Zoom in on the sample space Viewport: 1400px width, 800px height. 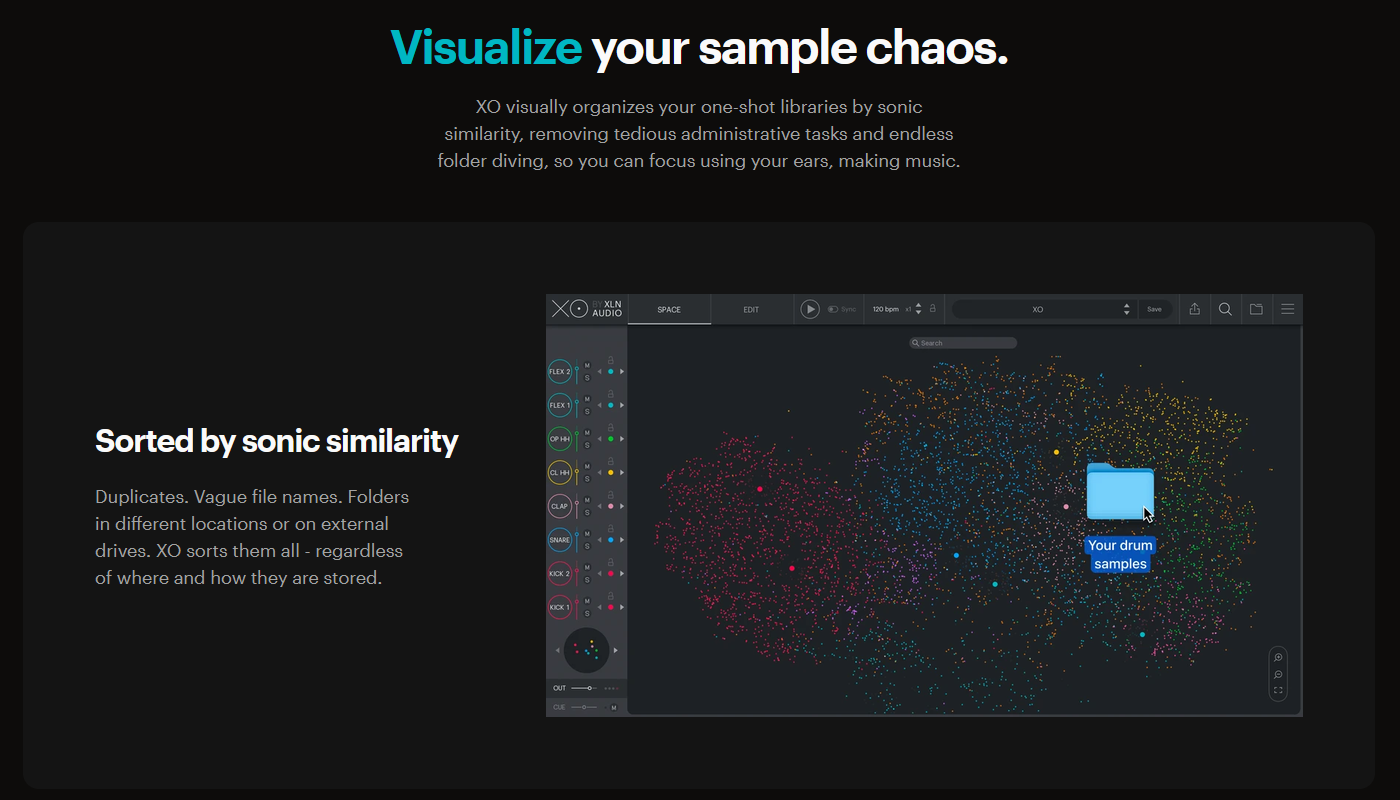pos(1278,658)
